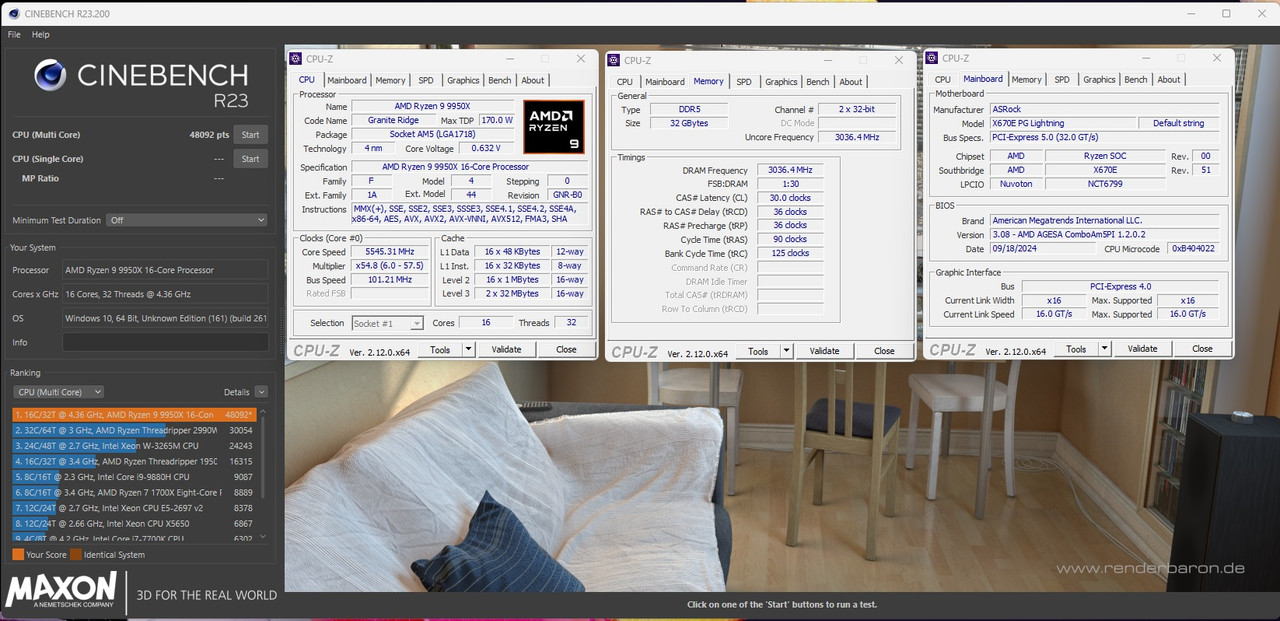Open Tools dropdown arrow in CPU-Z CPU window
1280x621 pixels.
(467, 350)
